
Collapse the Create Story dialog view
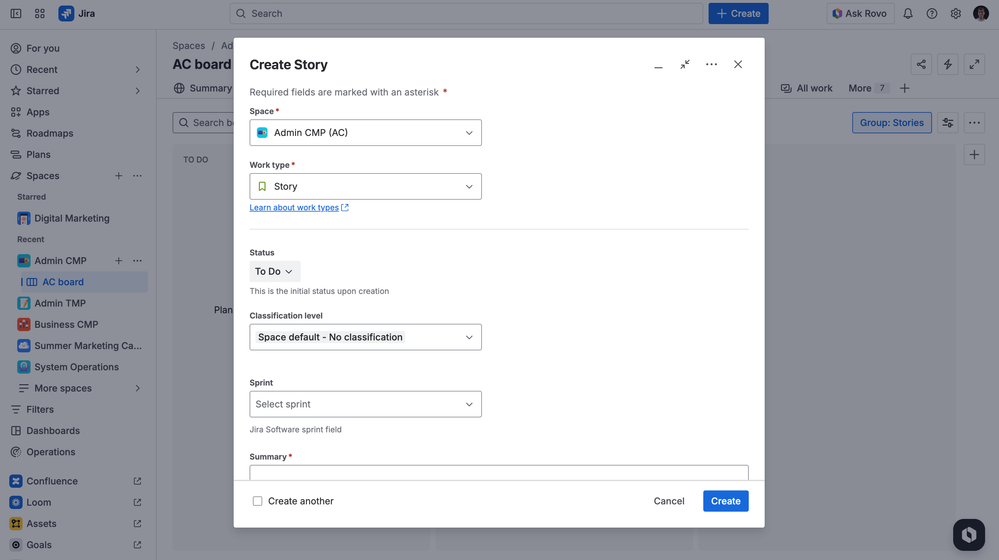(x=685, y=64)
